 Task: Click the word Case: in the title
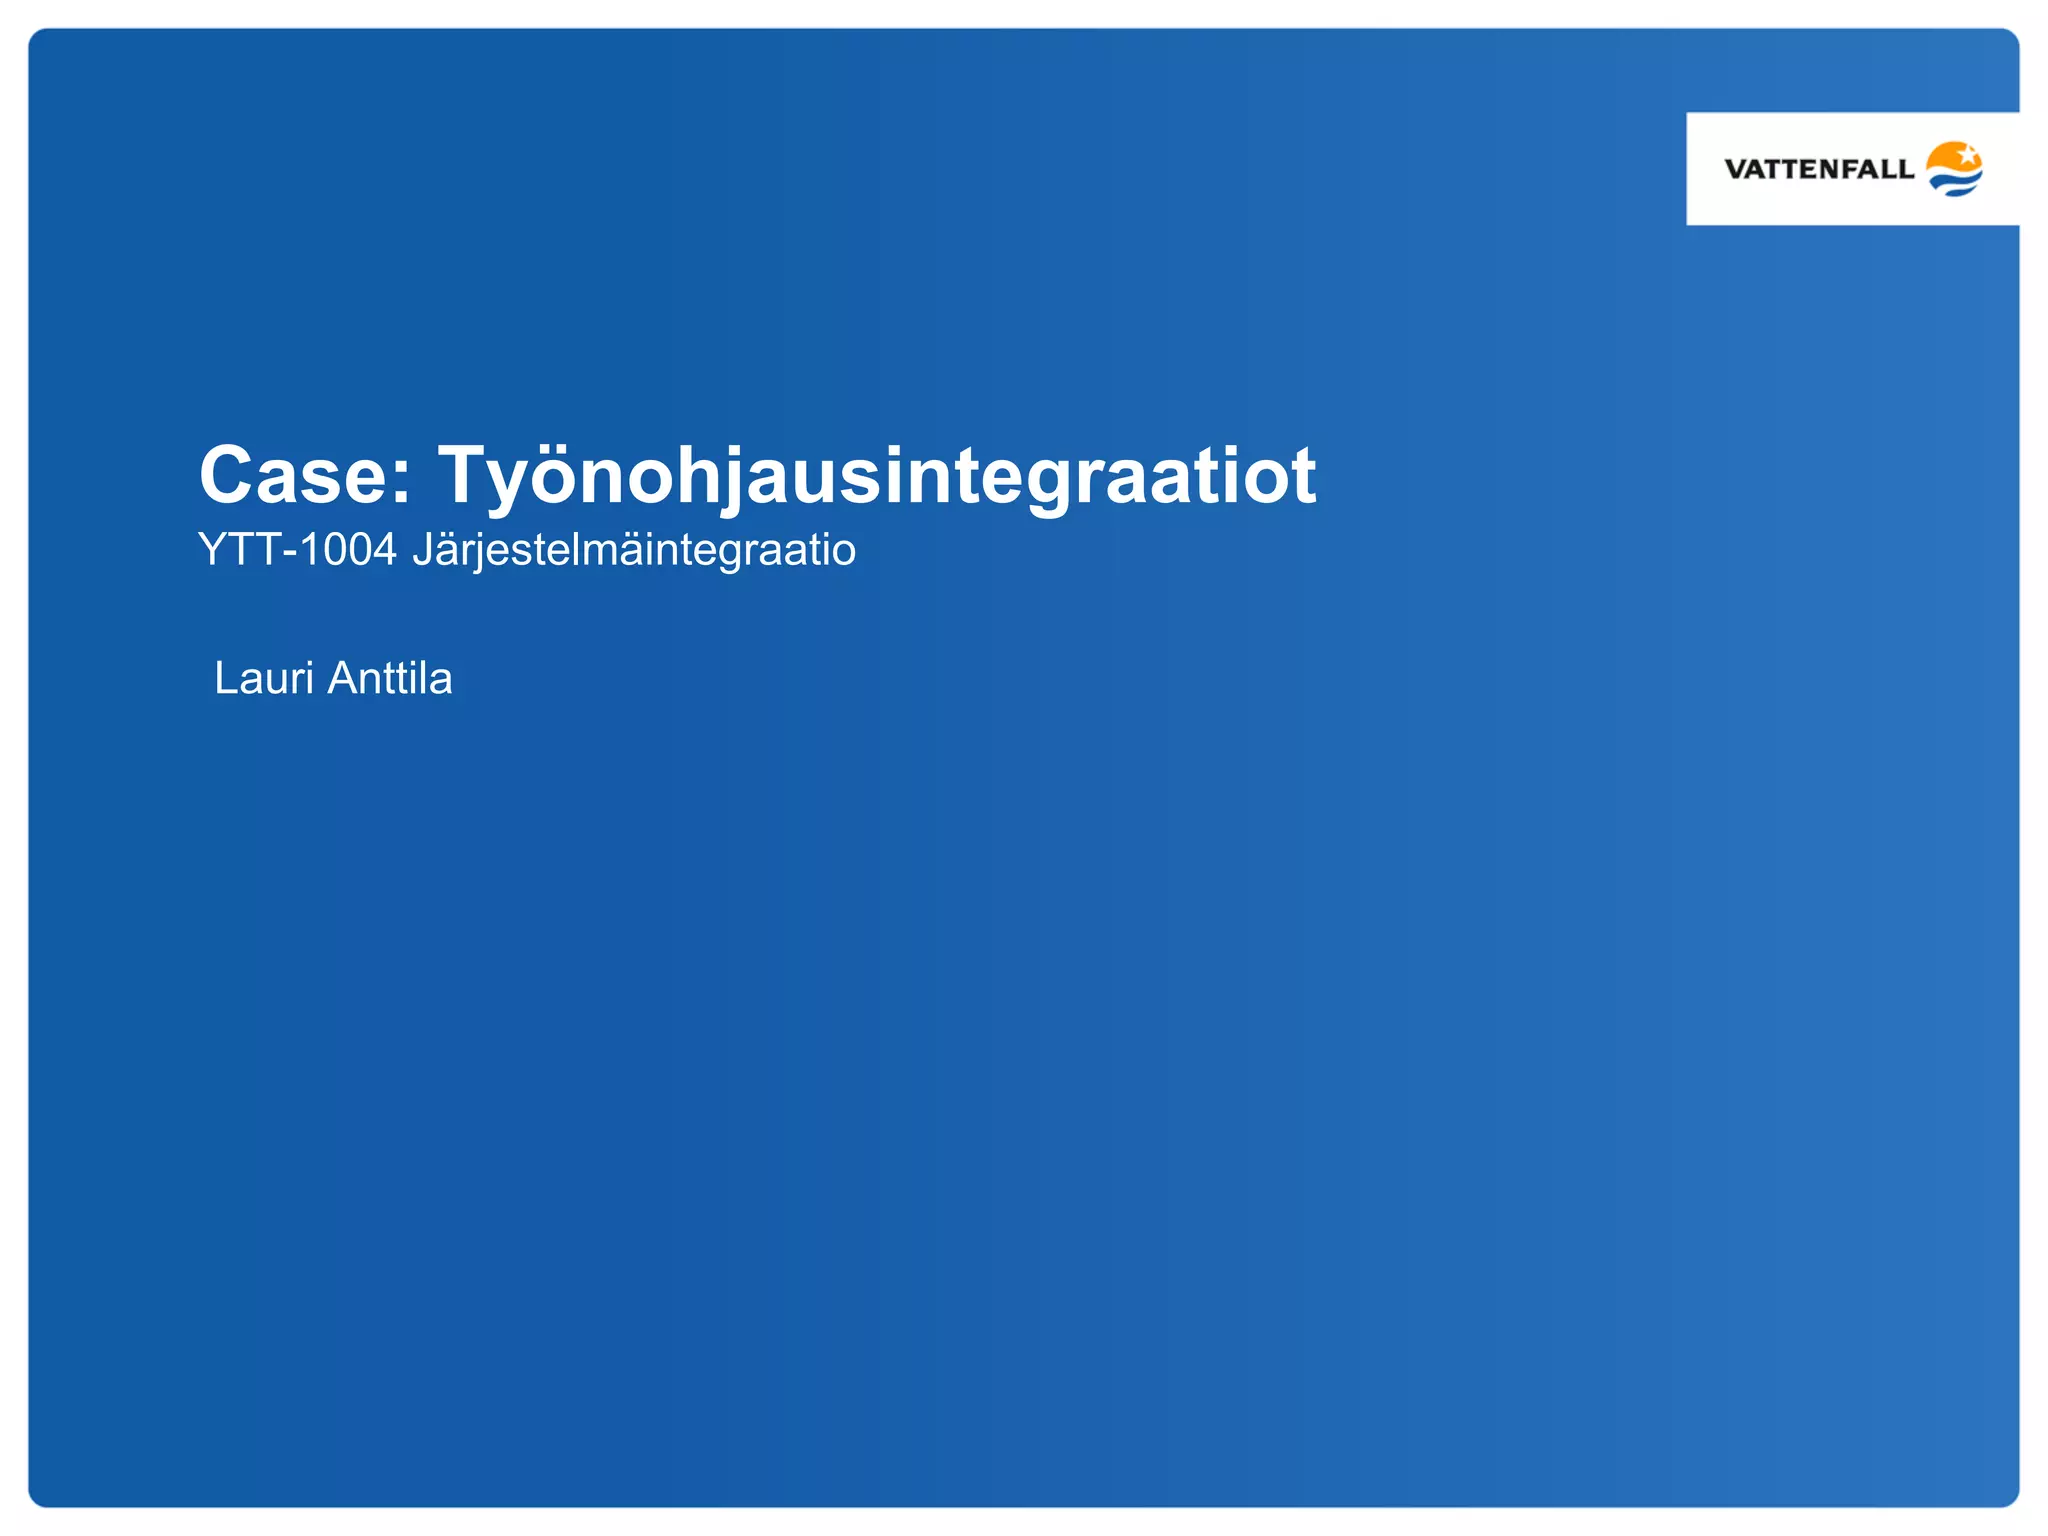coord(305,474)
